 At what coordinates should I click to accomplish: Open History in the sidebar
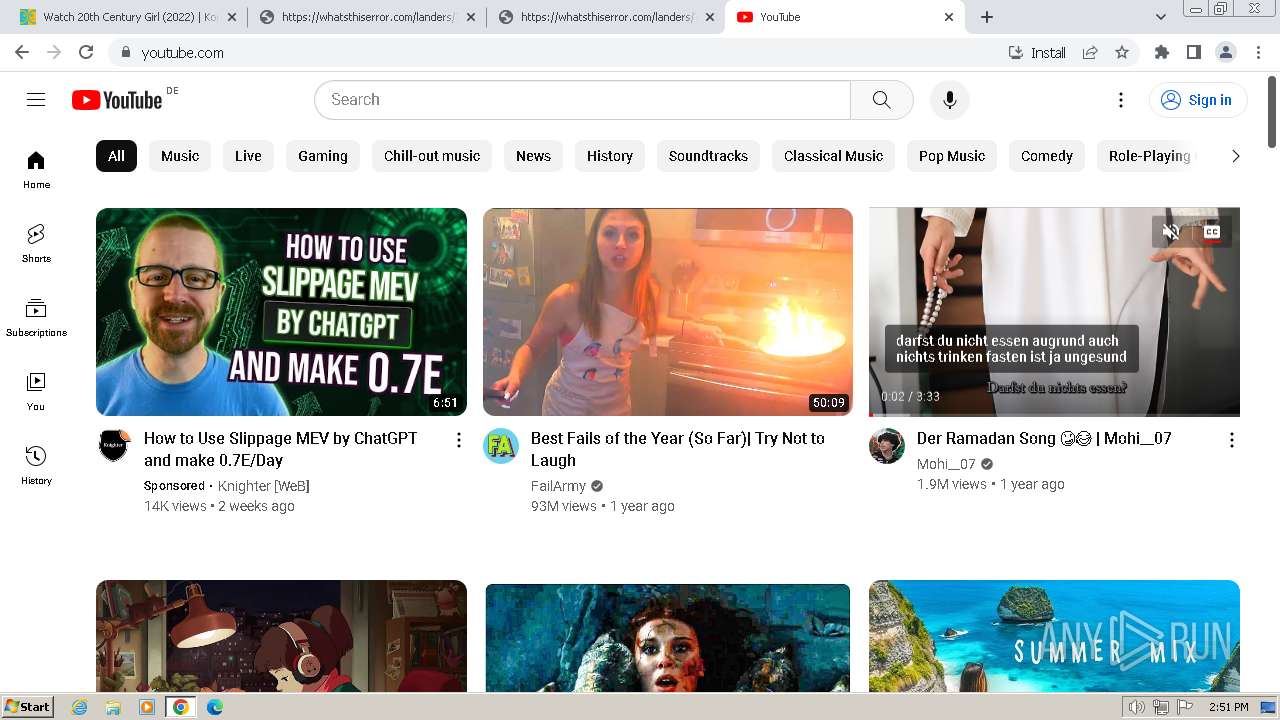tap(36, 466)
